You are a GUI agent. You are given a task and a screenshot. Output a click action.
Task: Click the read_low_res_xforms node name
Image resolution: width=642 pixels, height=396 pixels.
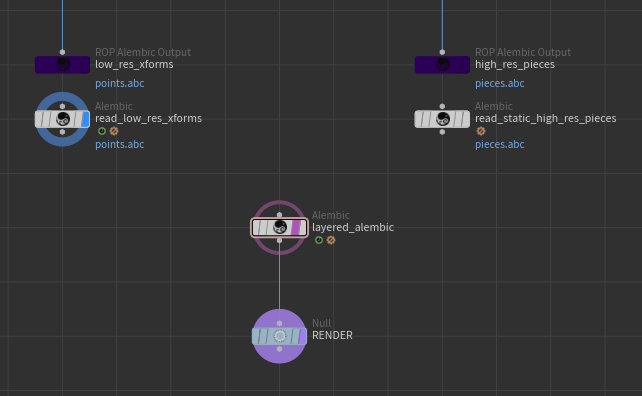tap(149, 118)
